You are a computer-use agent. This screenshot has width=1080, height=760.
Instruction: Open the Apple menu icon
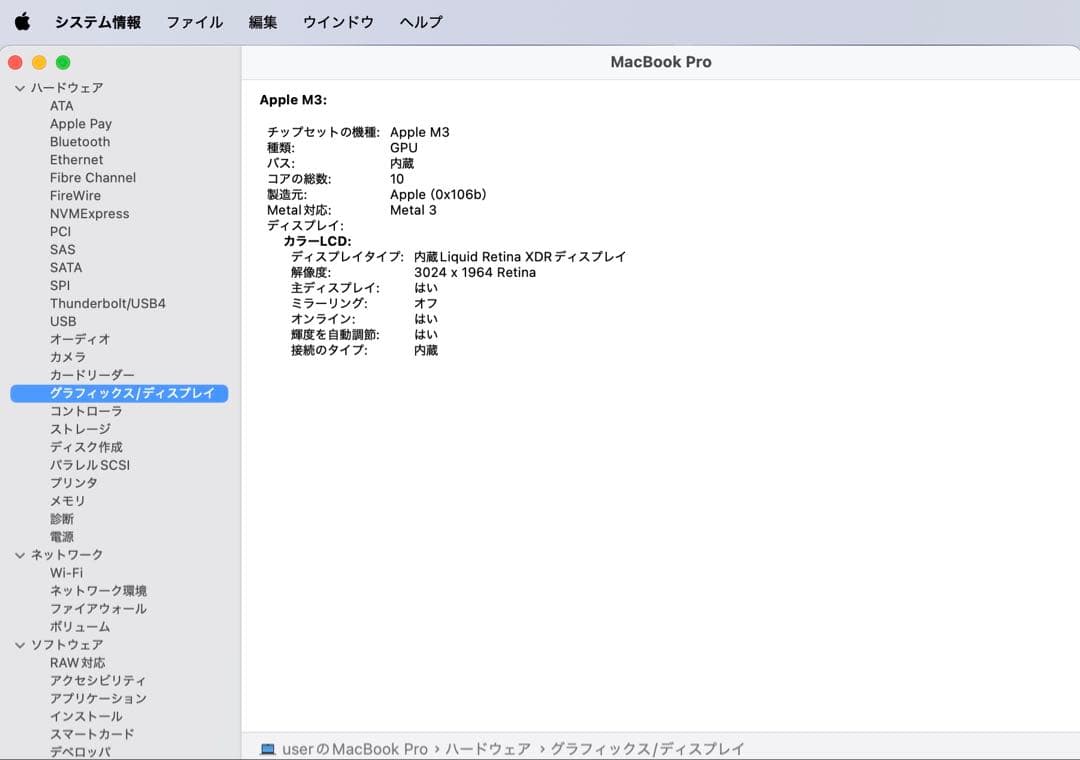pyautogui.click(x=22, y=22)
